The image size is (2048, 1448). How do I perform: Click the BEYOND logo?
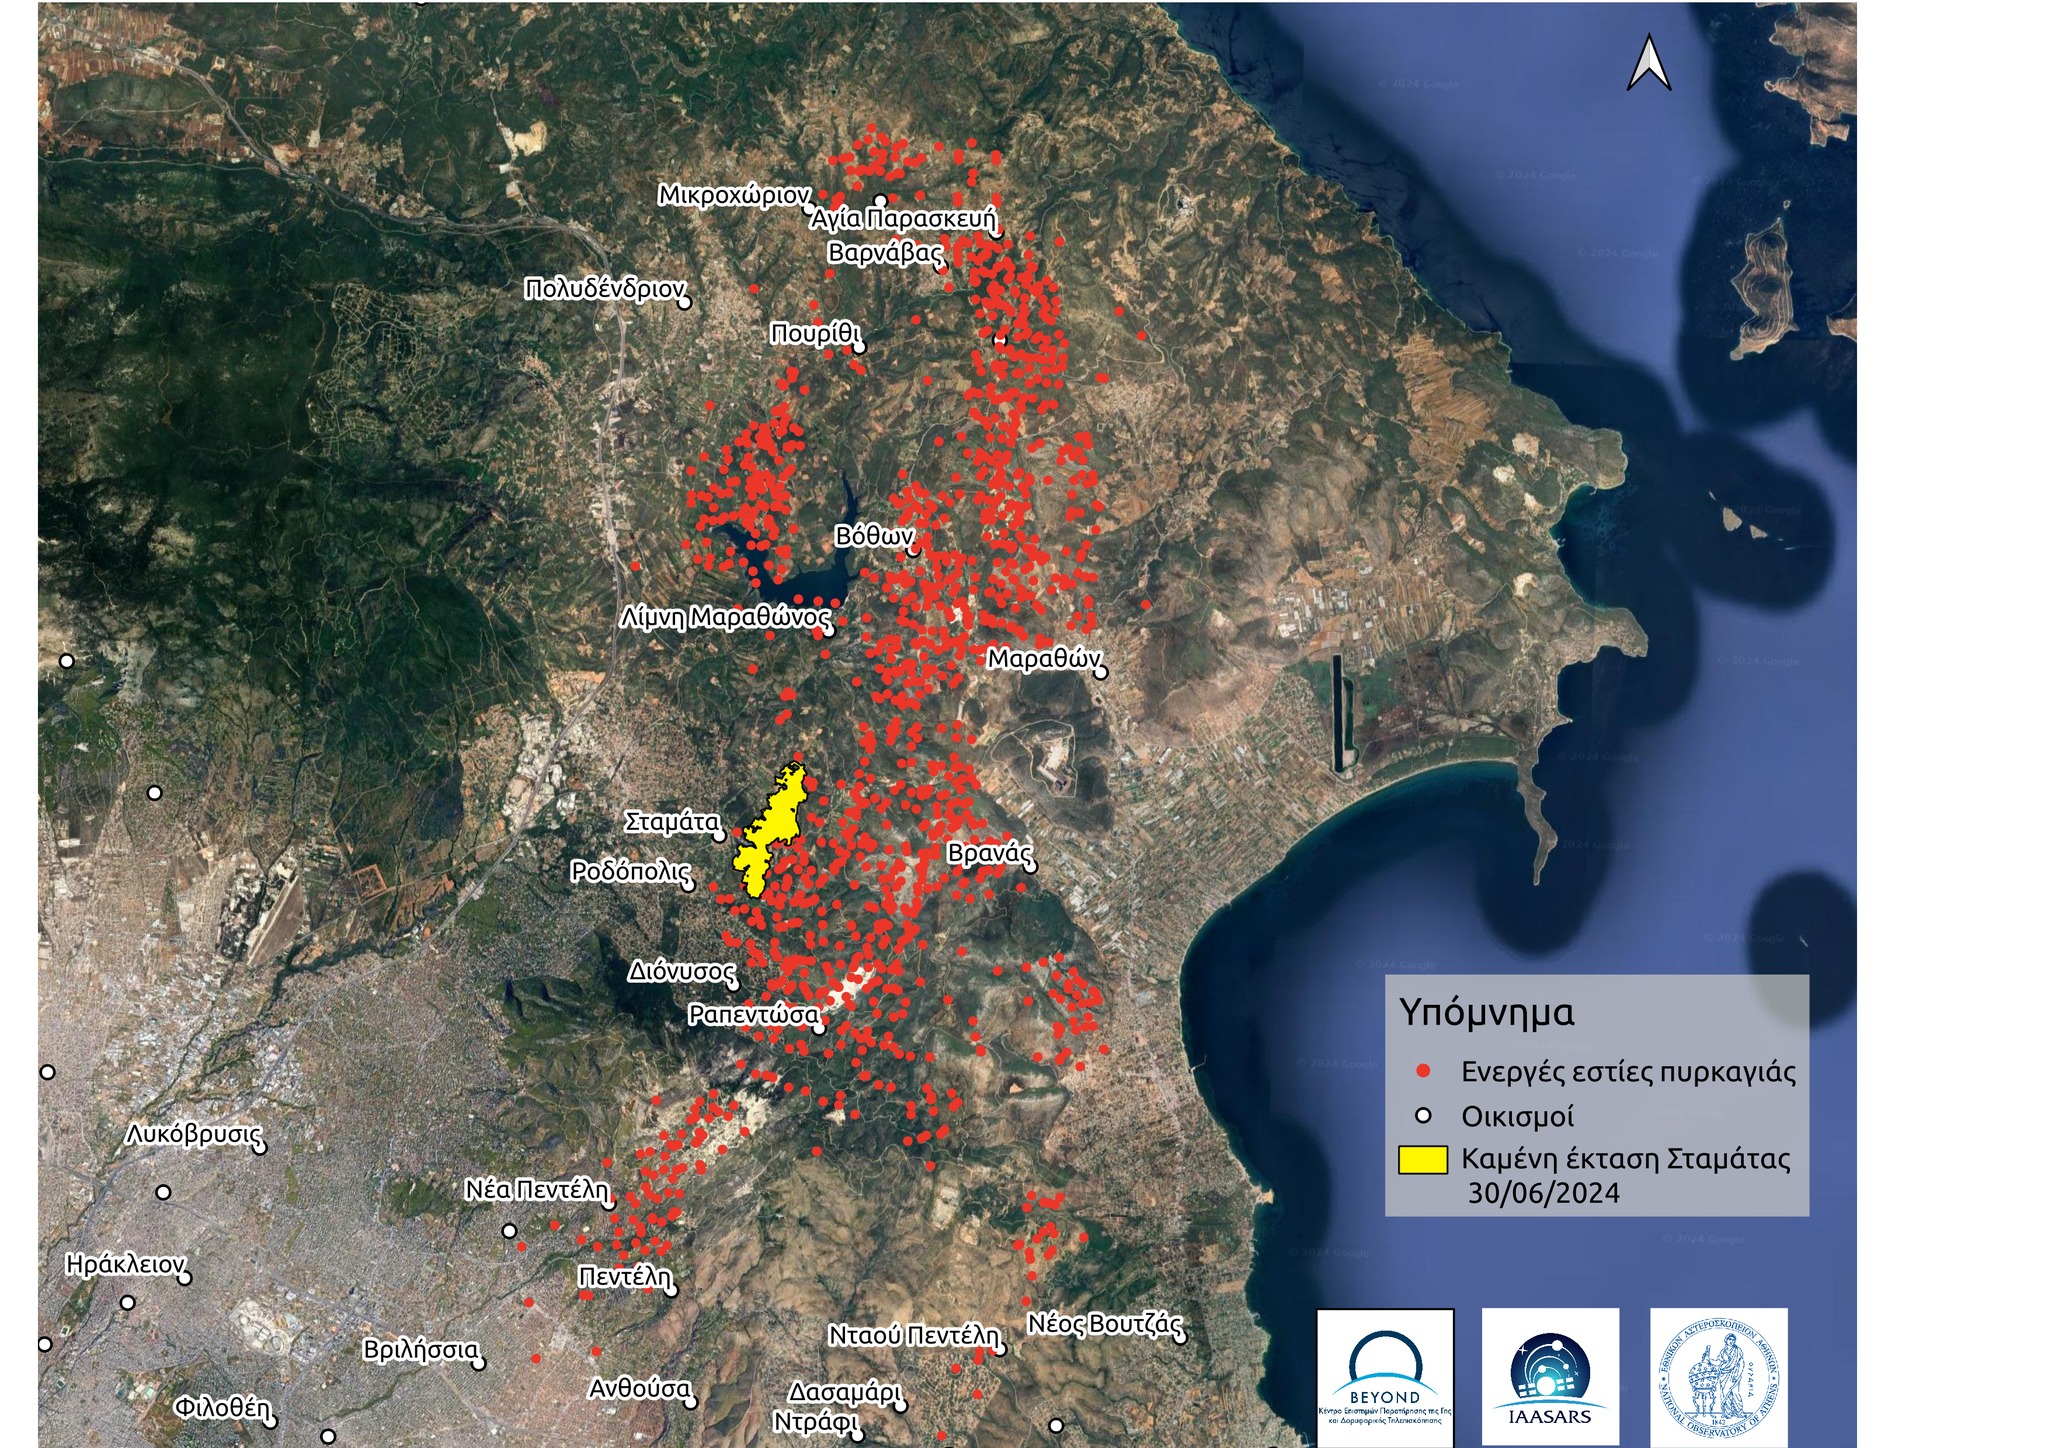pos(1385,1378)
